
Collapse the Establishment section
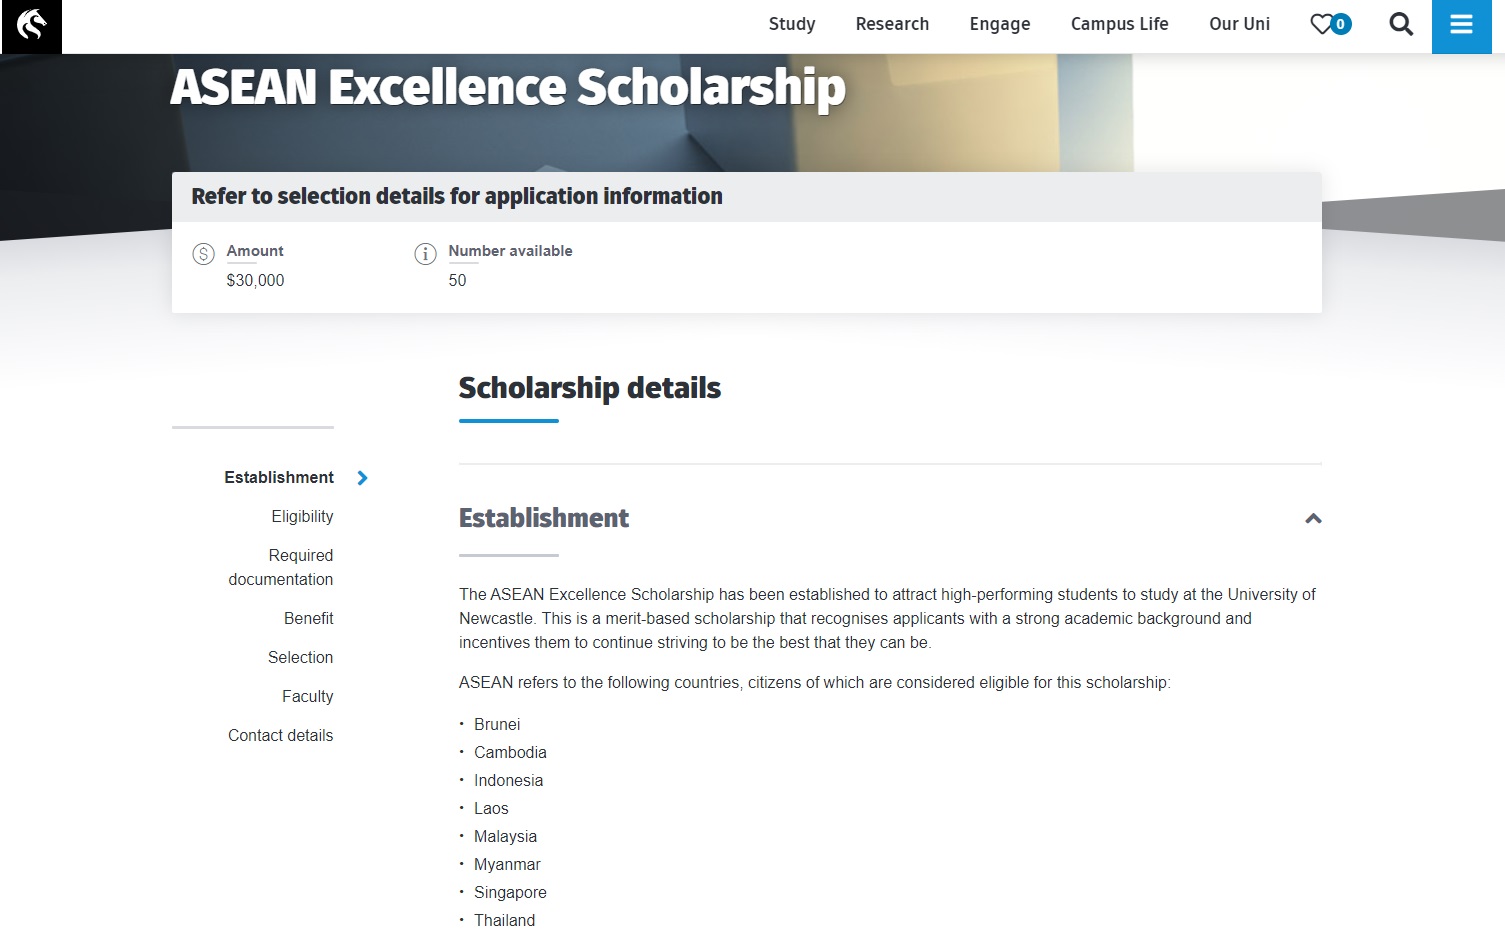(x=1313, y=518)
